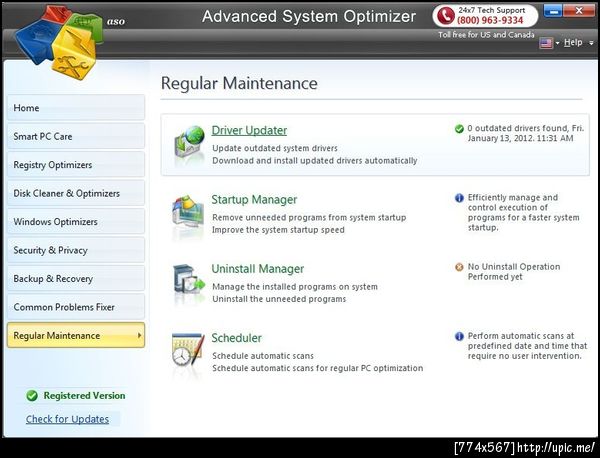This screenshot has width=600, height=458.
Task: Open the Security & Privacy section
Action: pos(76,250)
